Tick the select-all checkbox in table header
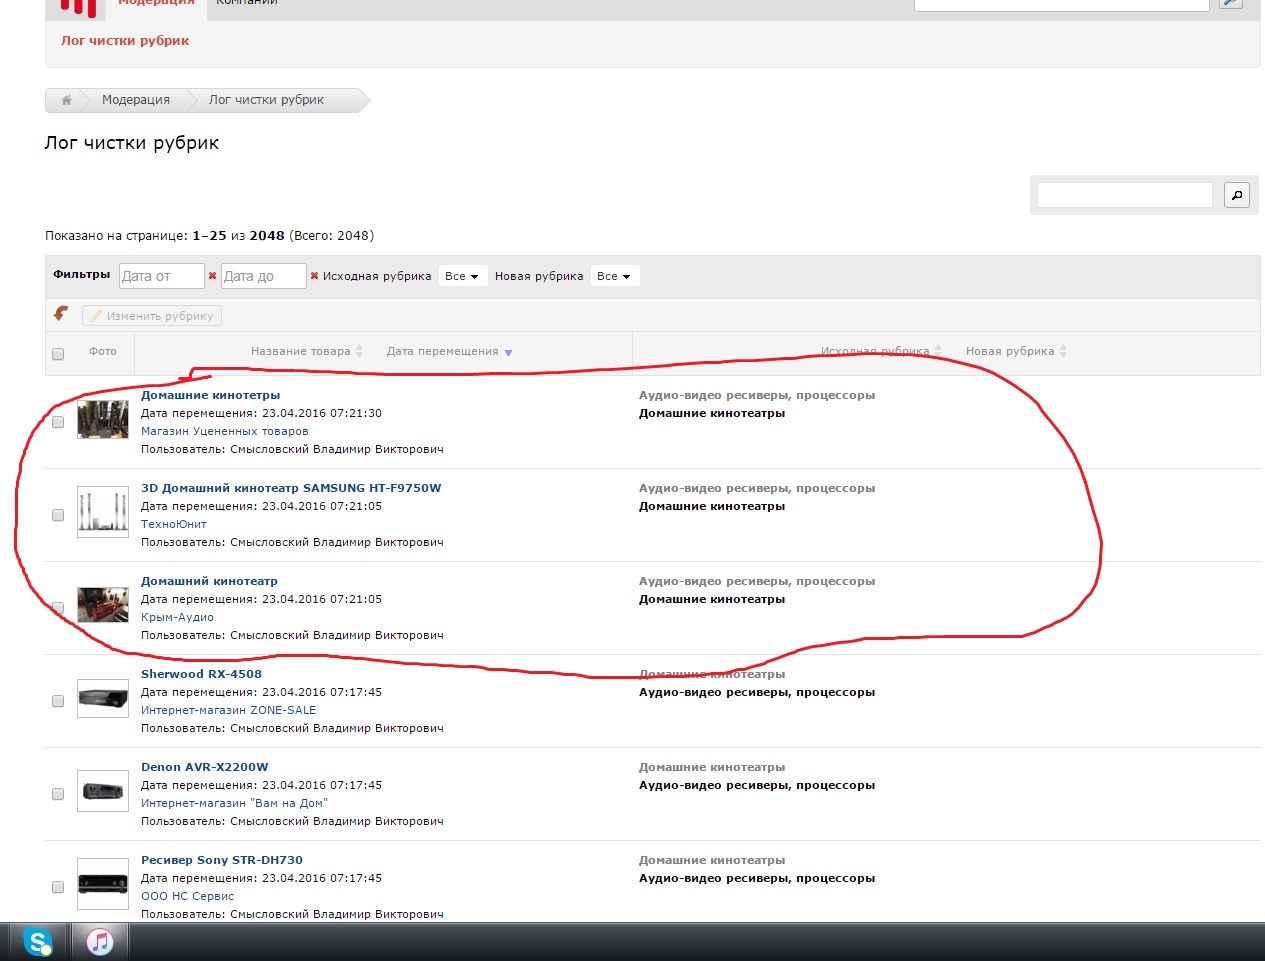The height and width of the screenshot is (961, 1265). [x=58, y=354]
